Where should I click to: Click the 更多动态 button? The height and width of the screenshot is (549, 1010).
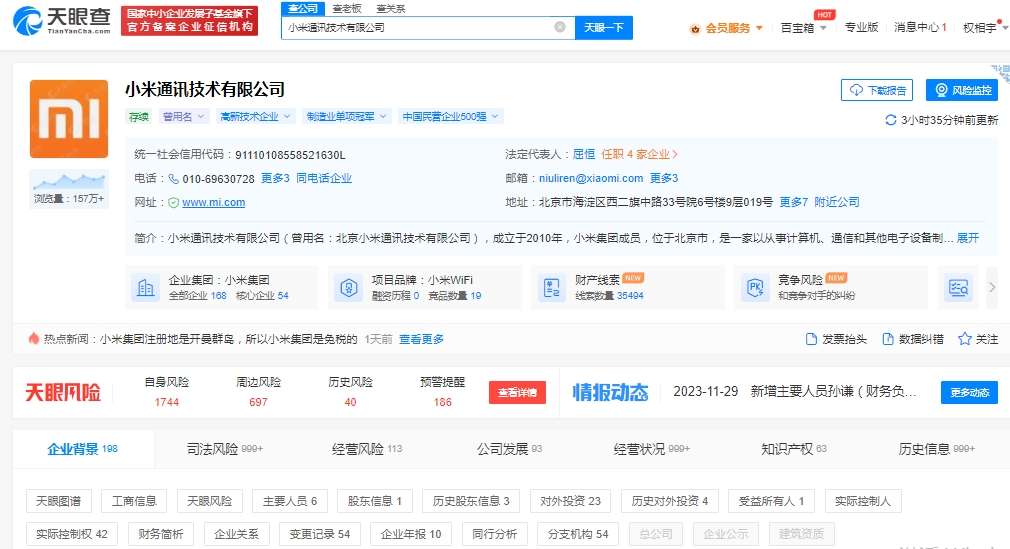pos(969,392)
